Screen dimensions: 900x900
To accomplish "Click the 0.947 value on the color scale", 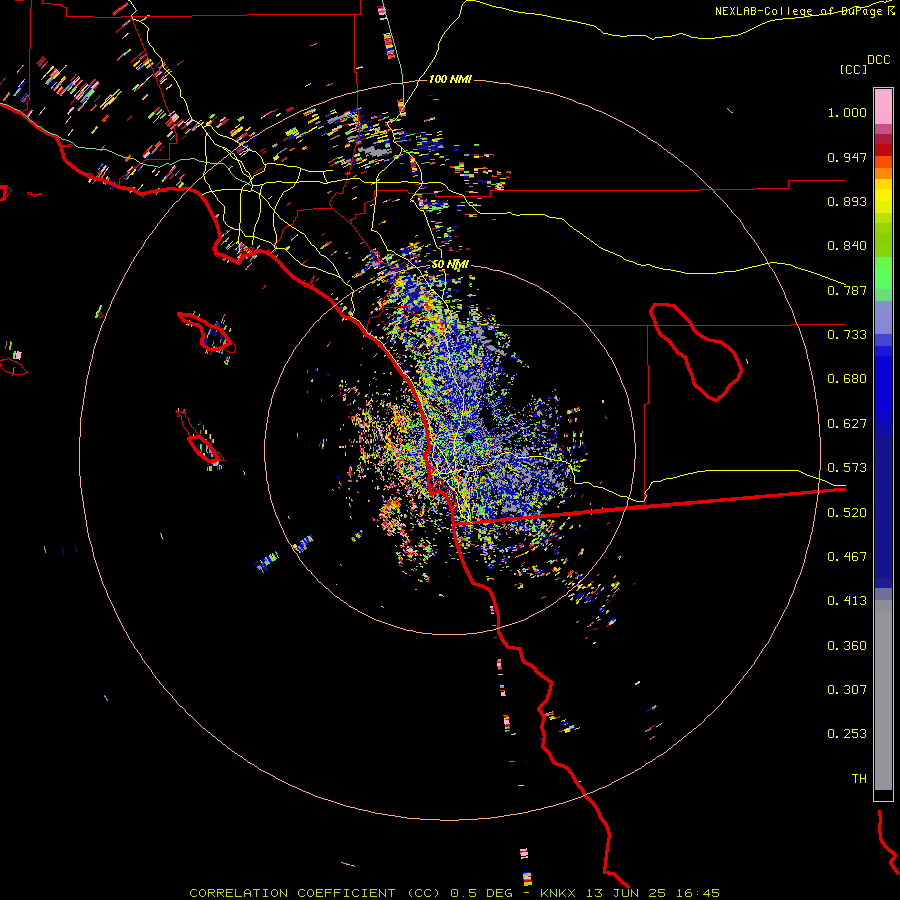I will 847,157.
